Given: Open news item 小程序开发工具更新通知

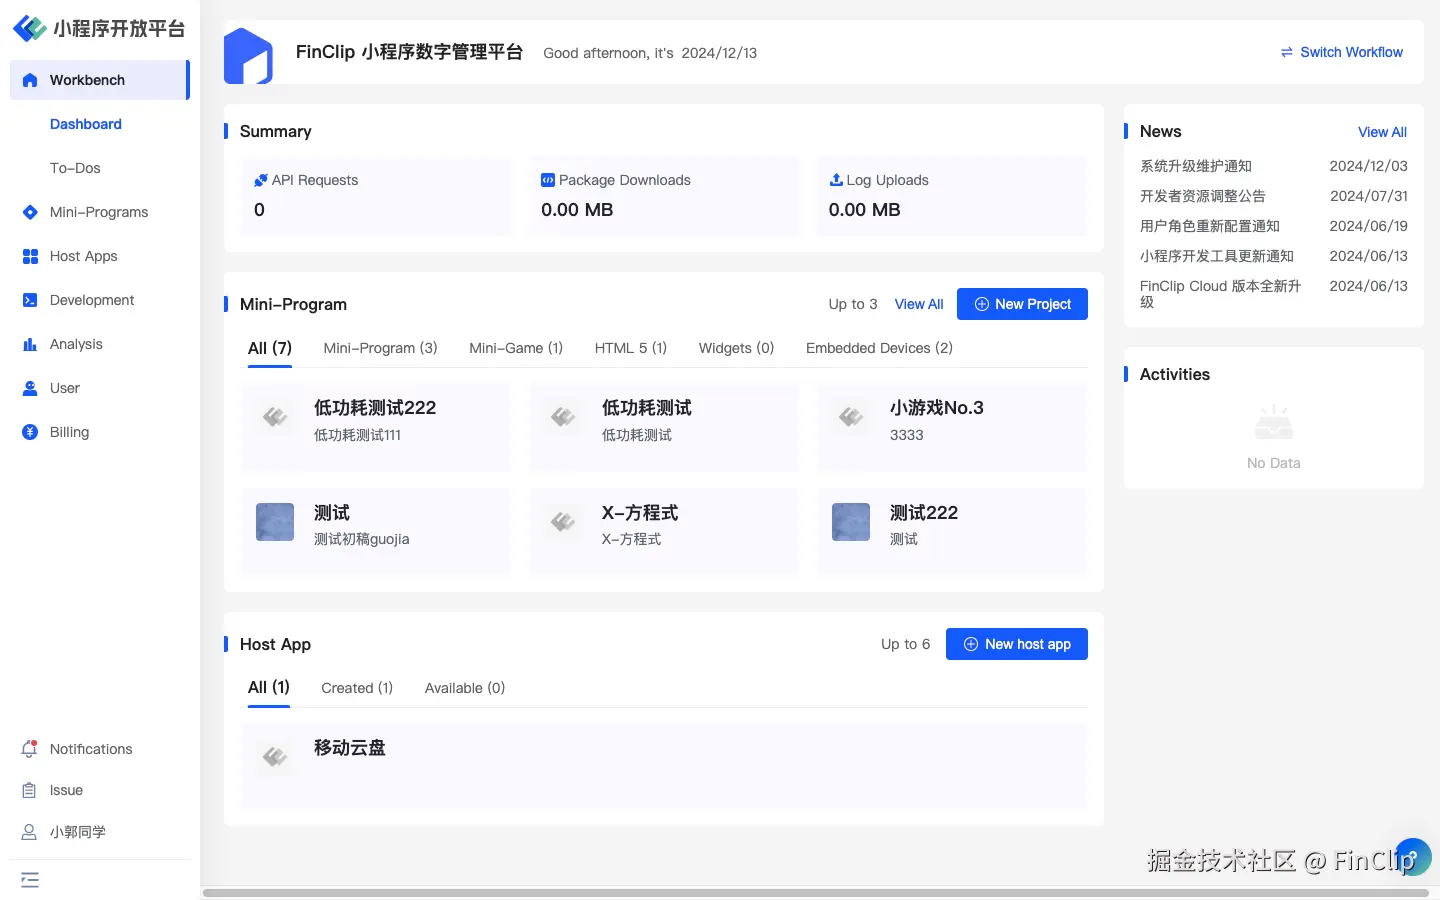Looking at the screenshot, I should 1217,256.
